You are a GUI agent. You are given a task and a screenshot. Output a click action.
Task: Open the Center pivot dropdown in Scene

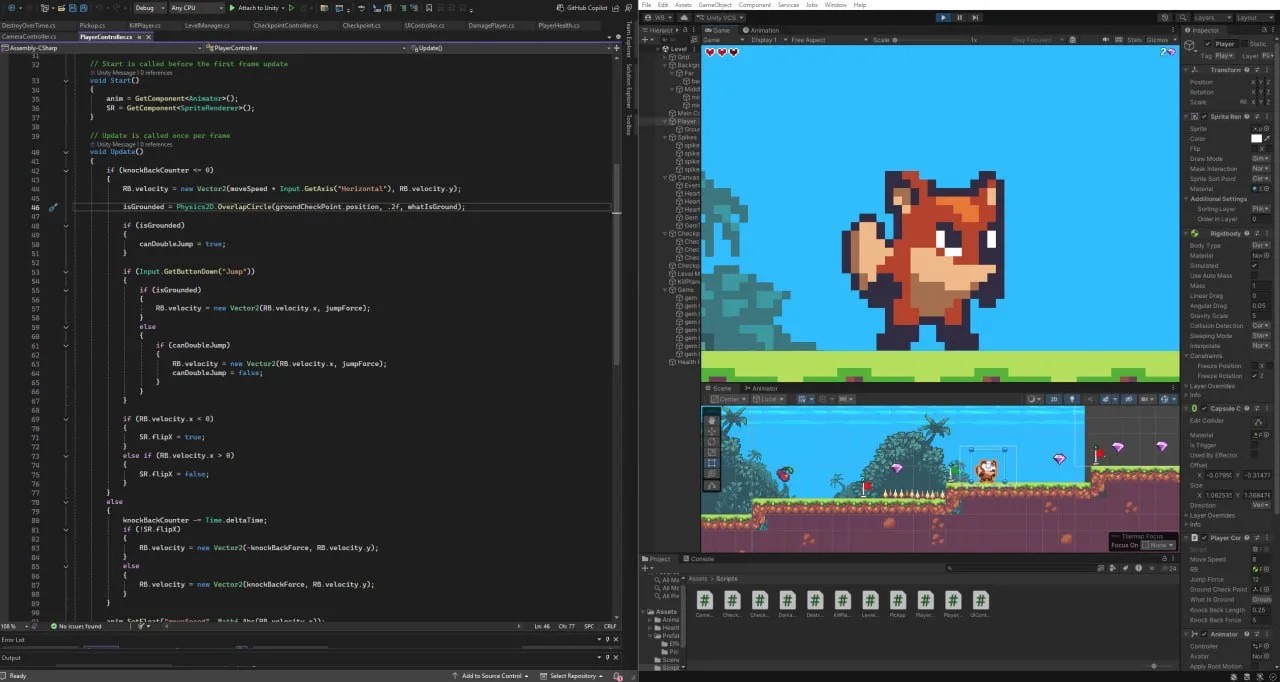727,399
